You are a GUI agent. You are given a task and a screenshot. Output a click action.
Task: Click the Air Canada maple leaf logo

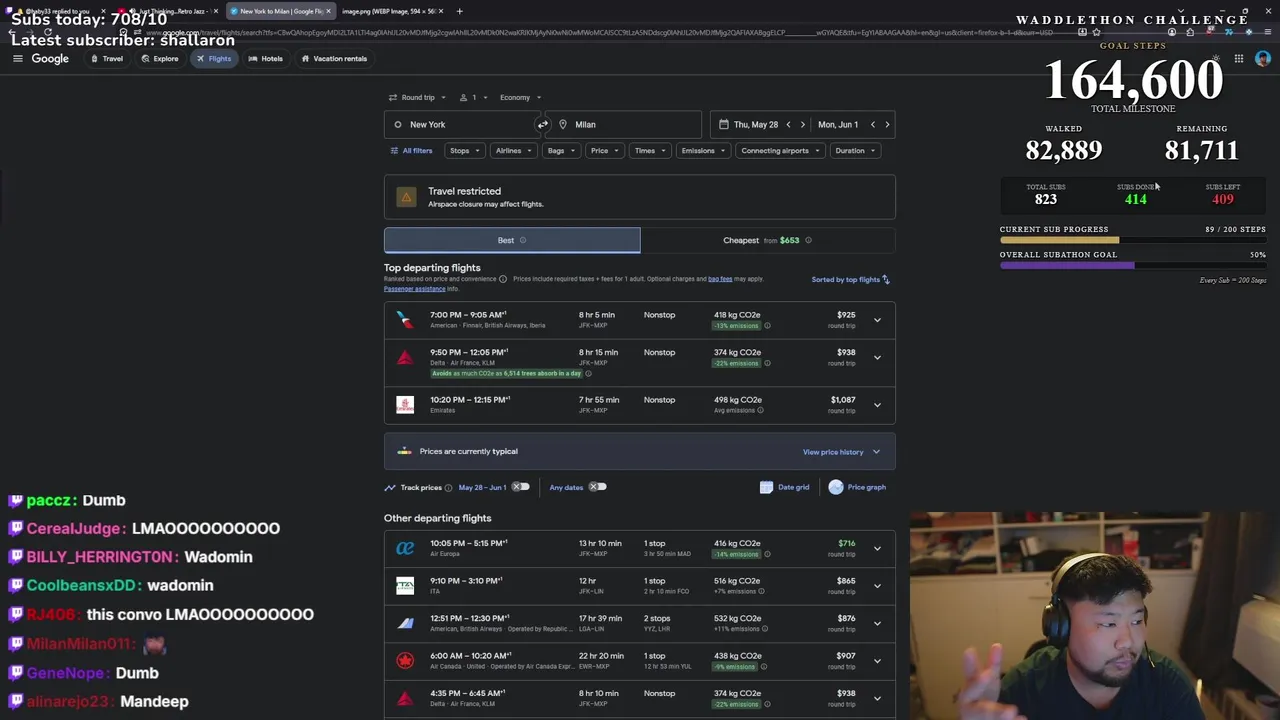click(405, 660)
